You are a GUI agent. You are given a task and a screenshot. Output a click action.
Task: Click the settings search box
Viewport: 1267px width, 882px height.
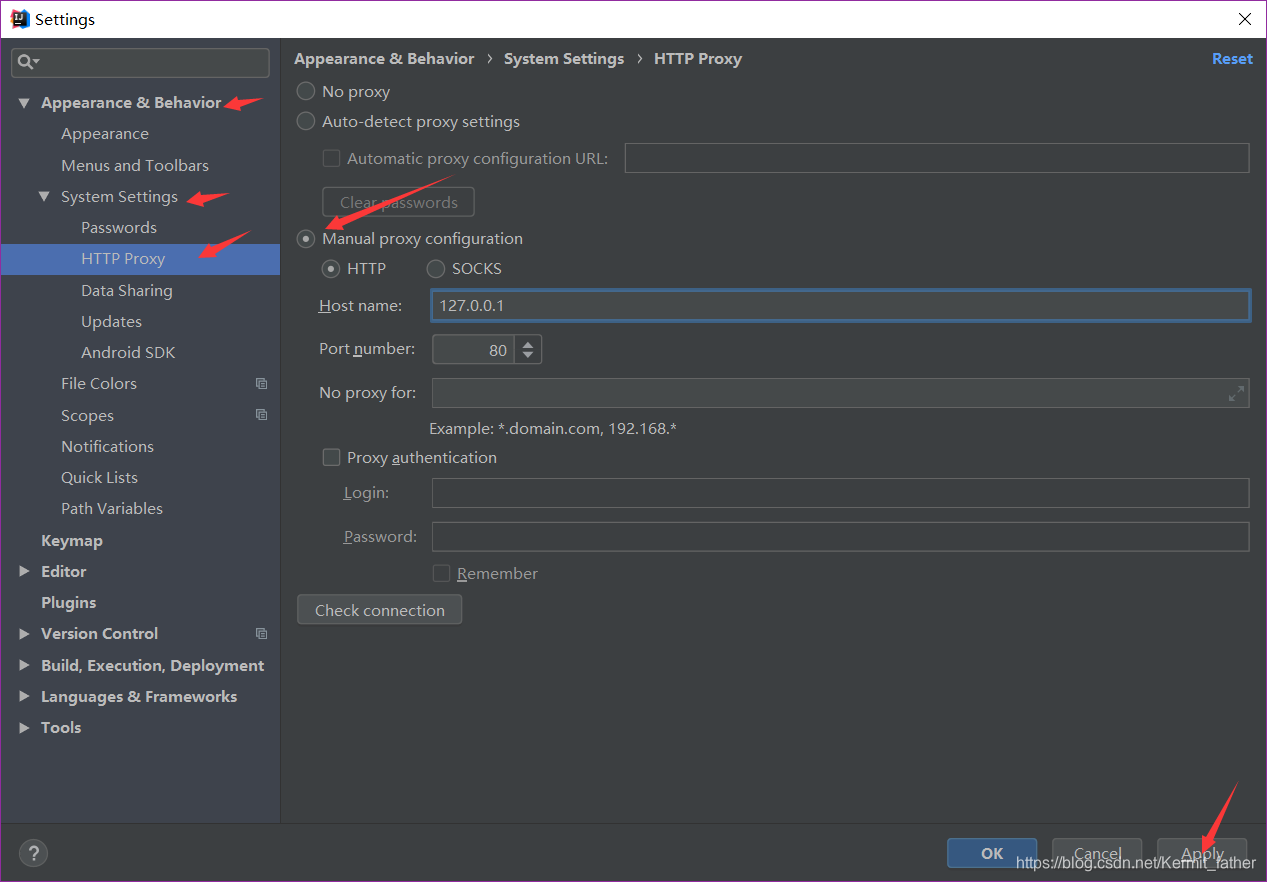tap(140, 62)
